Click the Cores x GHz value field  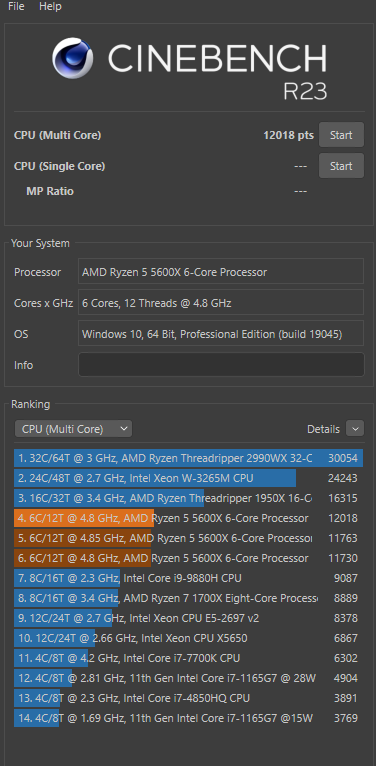pyautogui.click(x=221, y=303)
